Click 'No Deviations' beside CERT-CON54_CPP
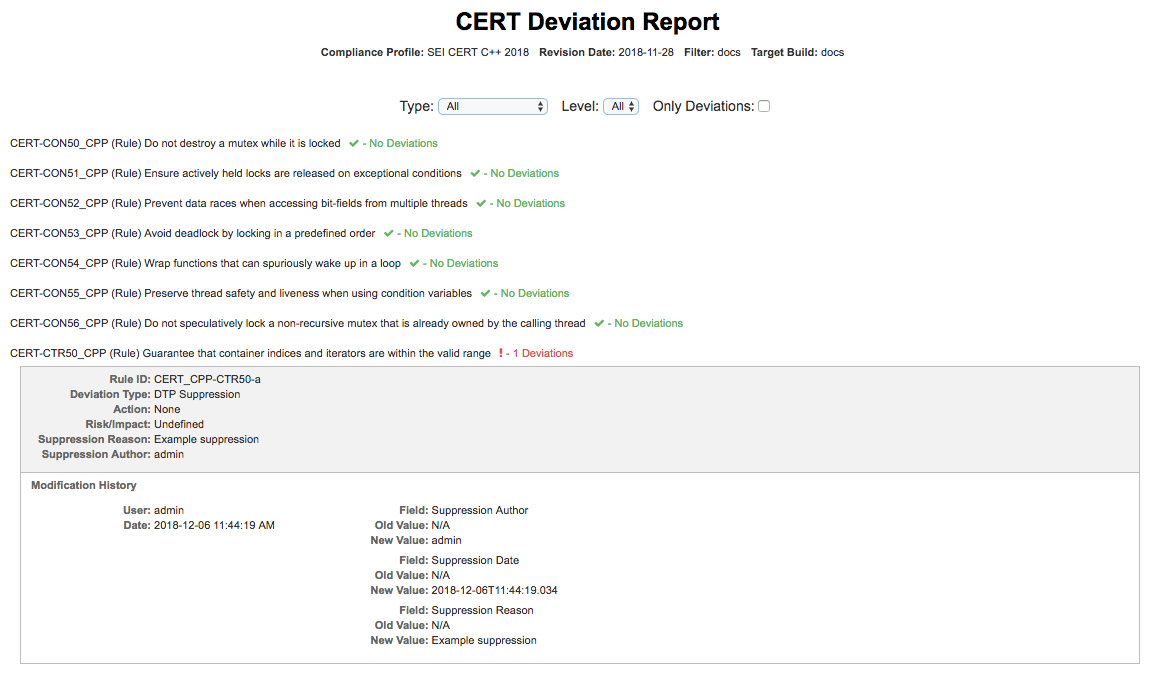The height and width of the screenshot is (685, 1150). [464, 264]
